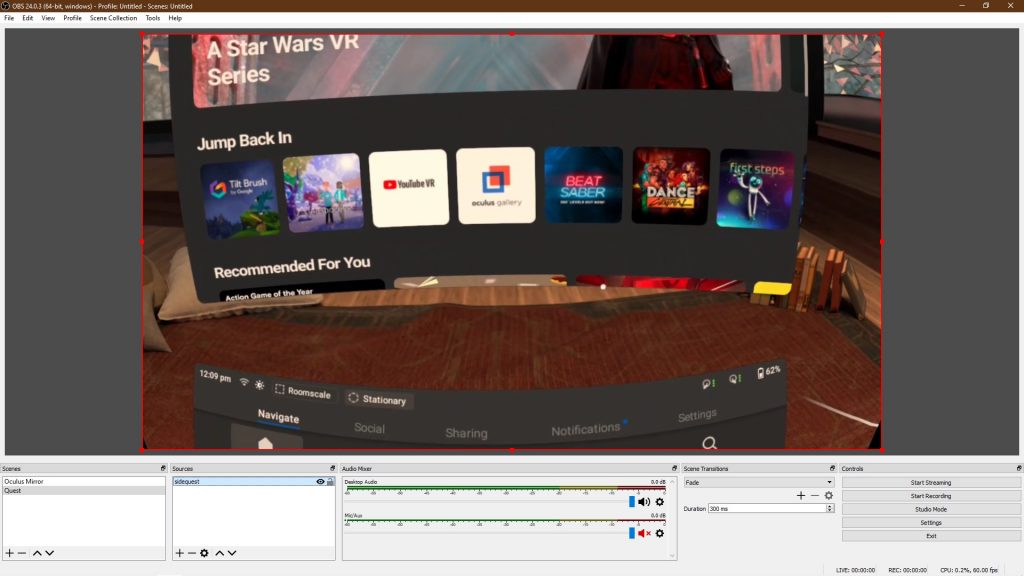Move the source down in the Sources list
This screenshot has height=576, width=1024.
232,553
